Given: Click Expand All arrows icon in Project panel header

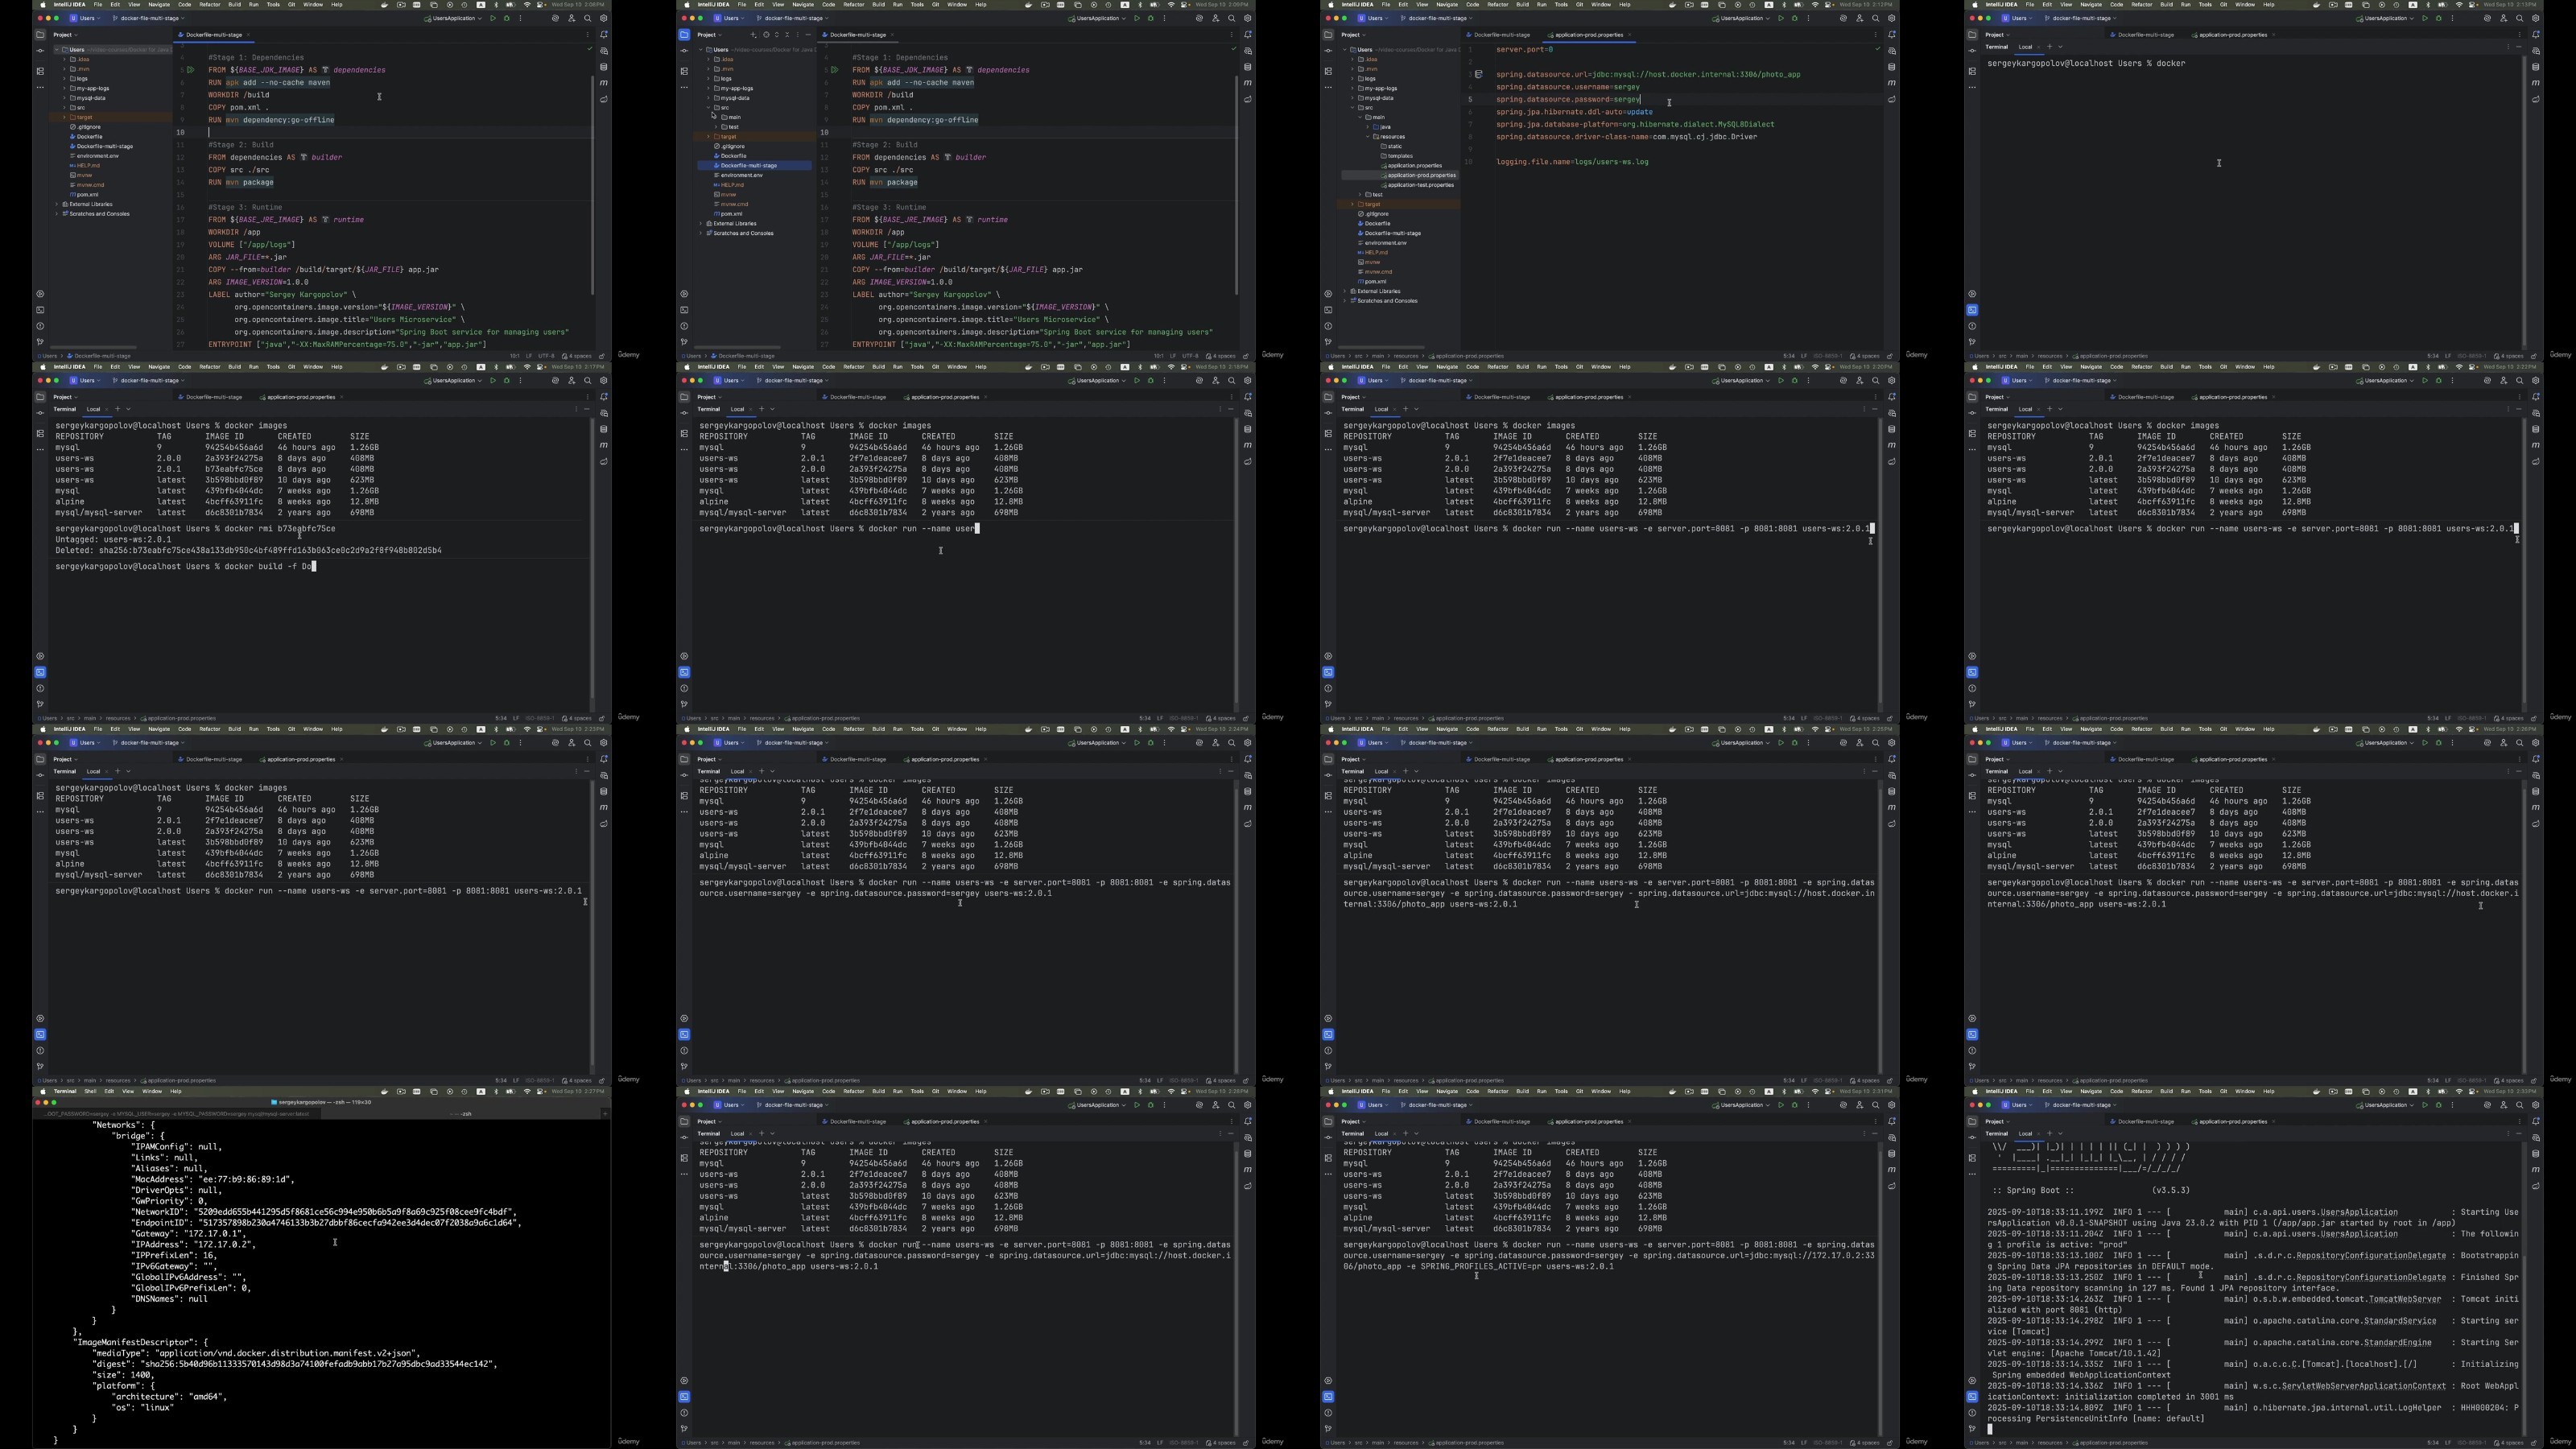Looking at the screenshot, I should [x=777, y=35].
